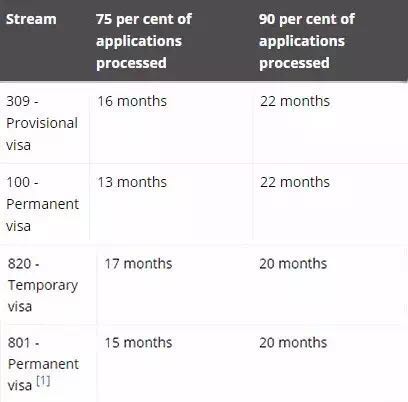
Task: Click the number 309 in the stream column
Action: (18, 101)
